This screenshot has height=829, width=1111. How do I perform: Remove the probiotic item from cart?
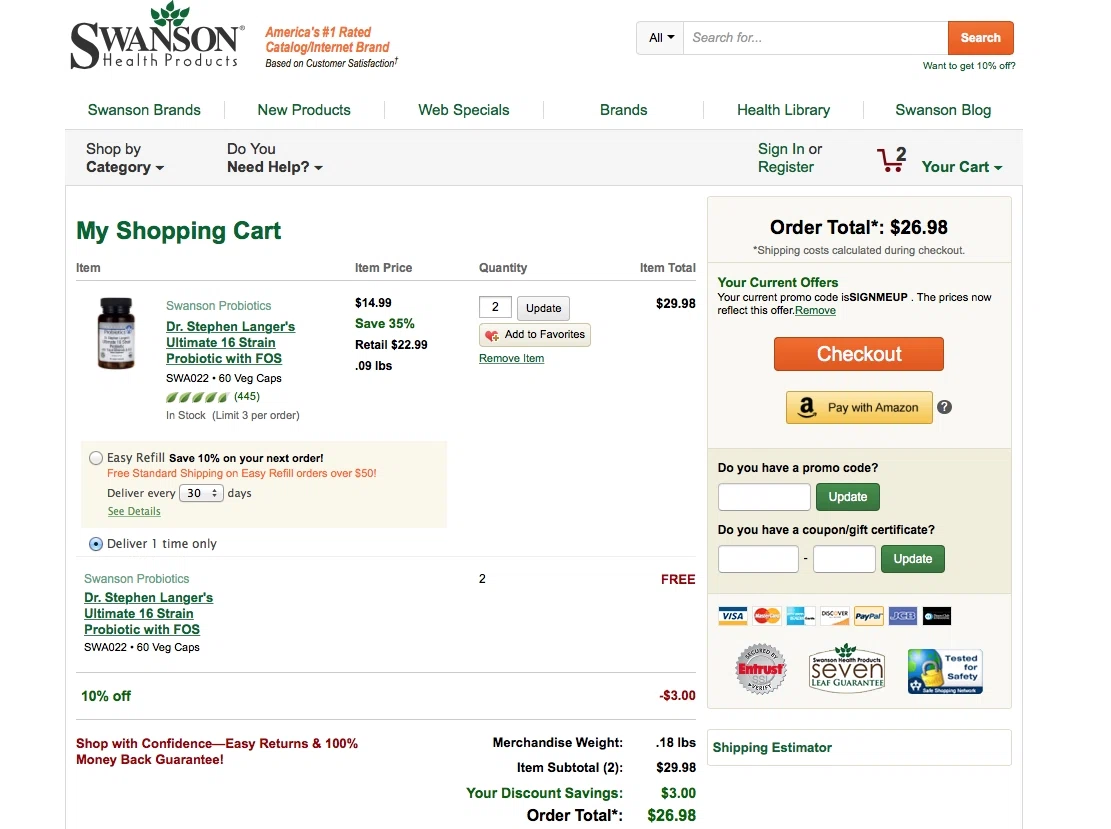click(x=512, y=359)
